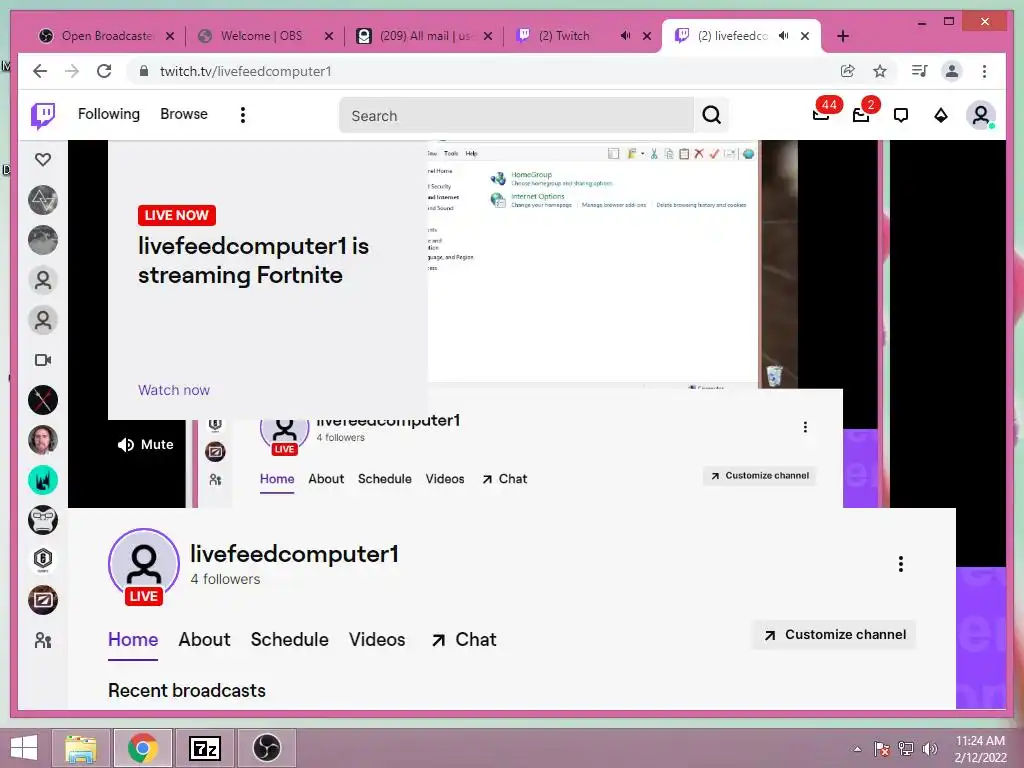Image resolution: width=1024 pixels, height=768 pixels.
Task: Click the 4 followers text
Action: tap(225, 579)
